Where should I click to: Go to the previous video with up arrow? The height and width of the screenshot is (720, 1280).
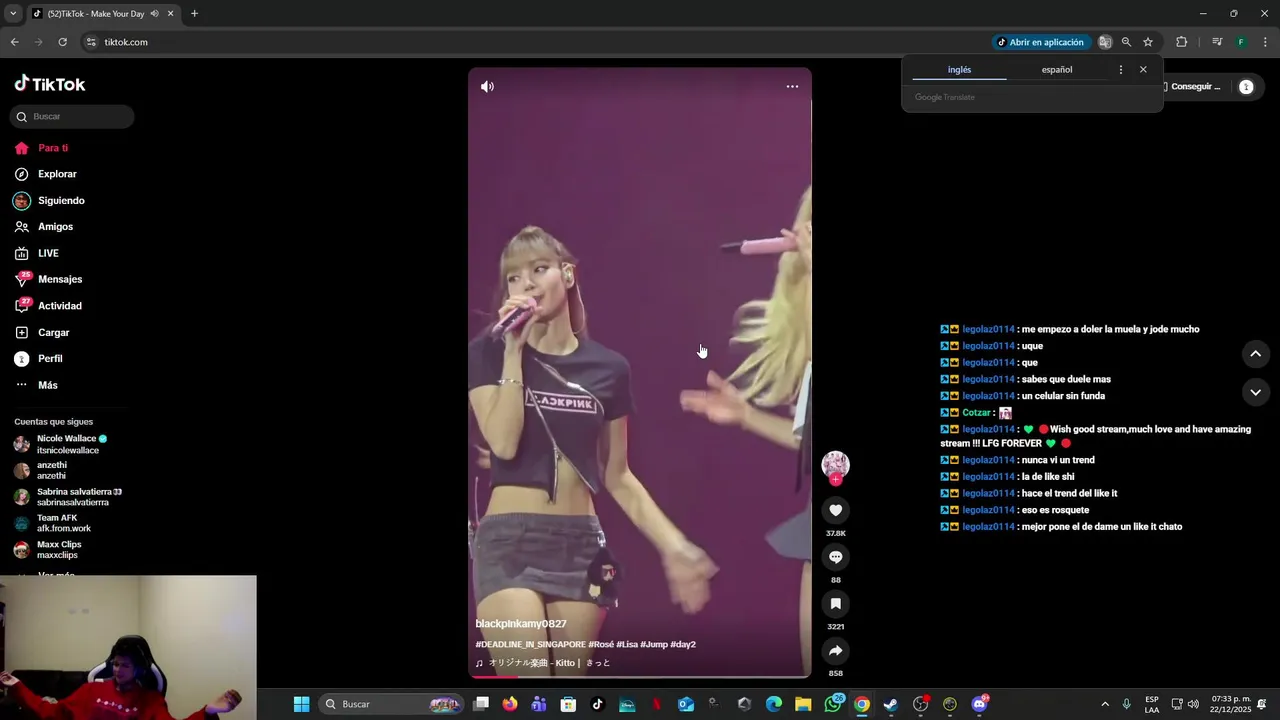(1255, 354)
